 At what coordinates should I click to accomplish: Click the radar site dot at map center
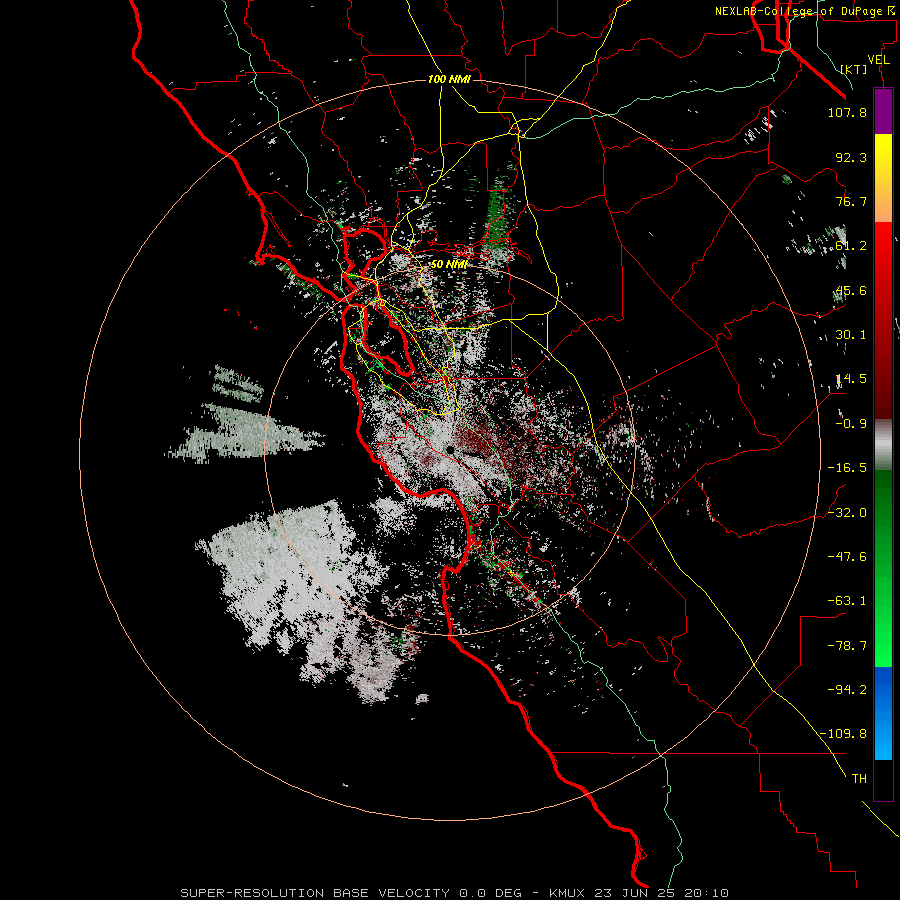[450, 449]
